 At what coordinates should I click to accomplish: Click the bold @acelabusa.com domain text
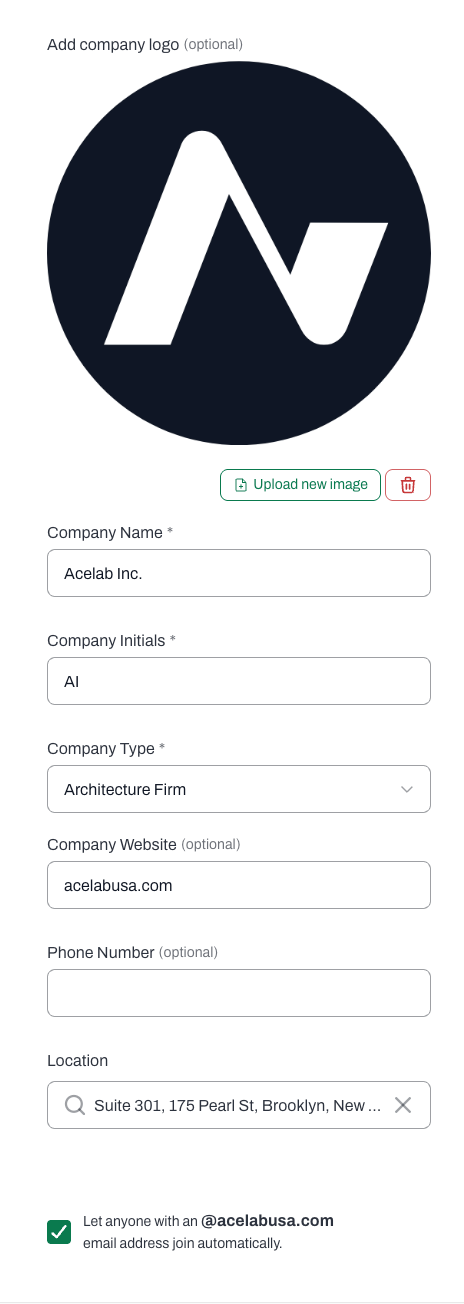[x=267, y=1221]
